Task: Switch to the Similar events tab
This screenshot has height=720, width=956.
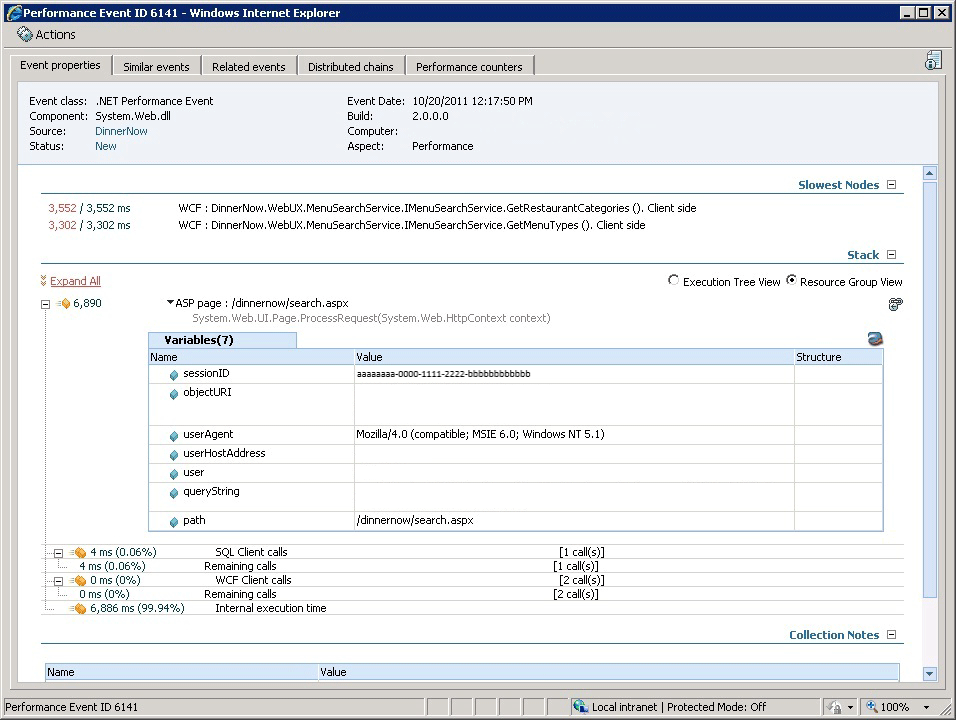Action: coord(156,66)
